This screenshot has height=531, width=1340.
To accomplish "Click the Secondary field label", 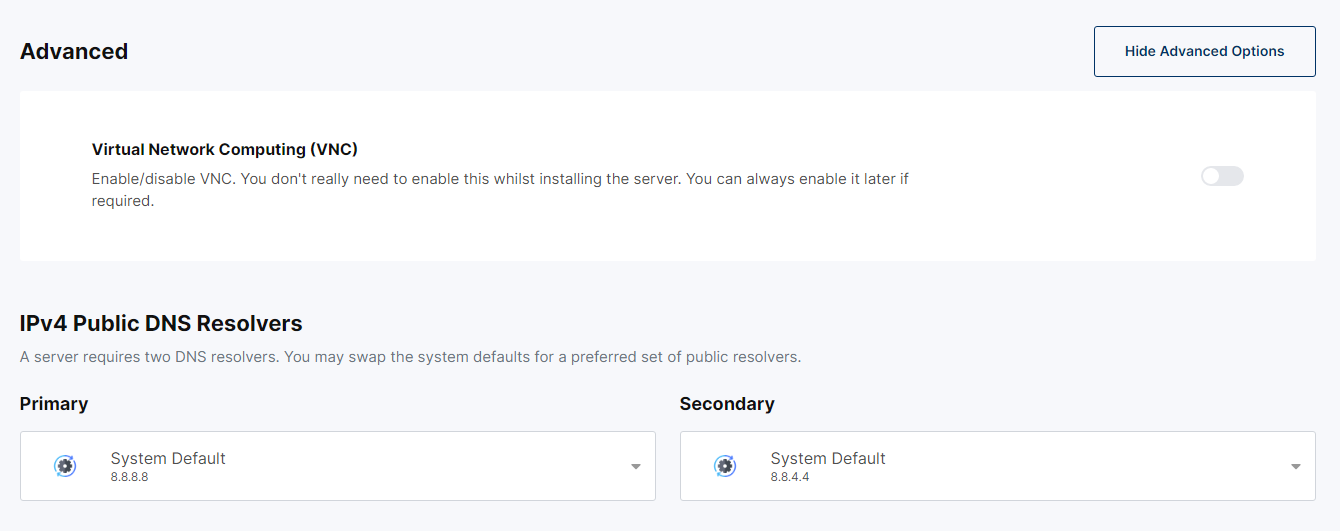I will coord(727,404).
